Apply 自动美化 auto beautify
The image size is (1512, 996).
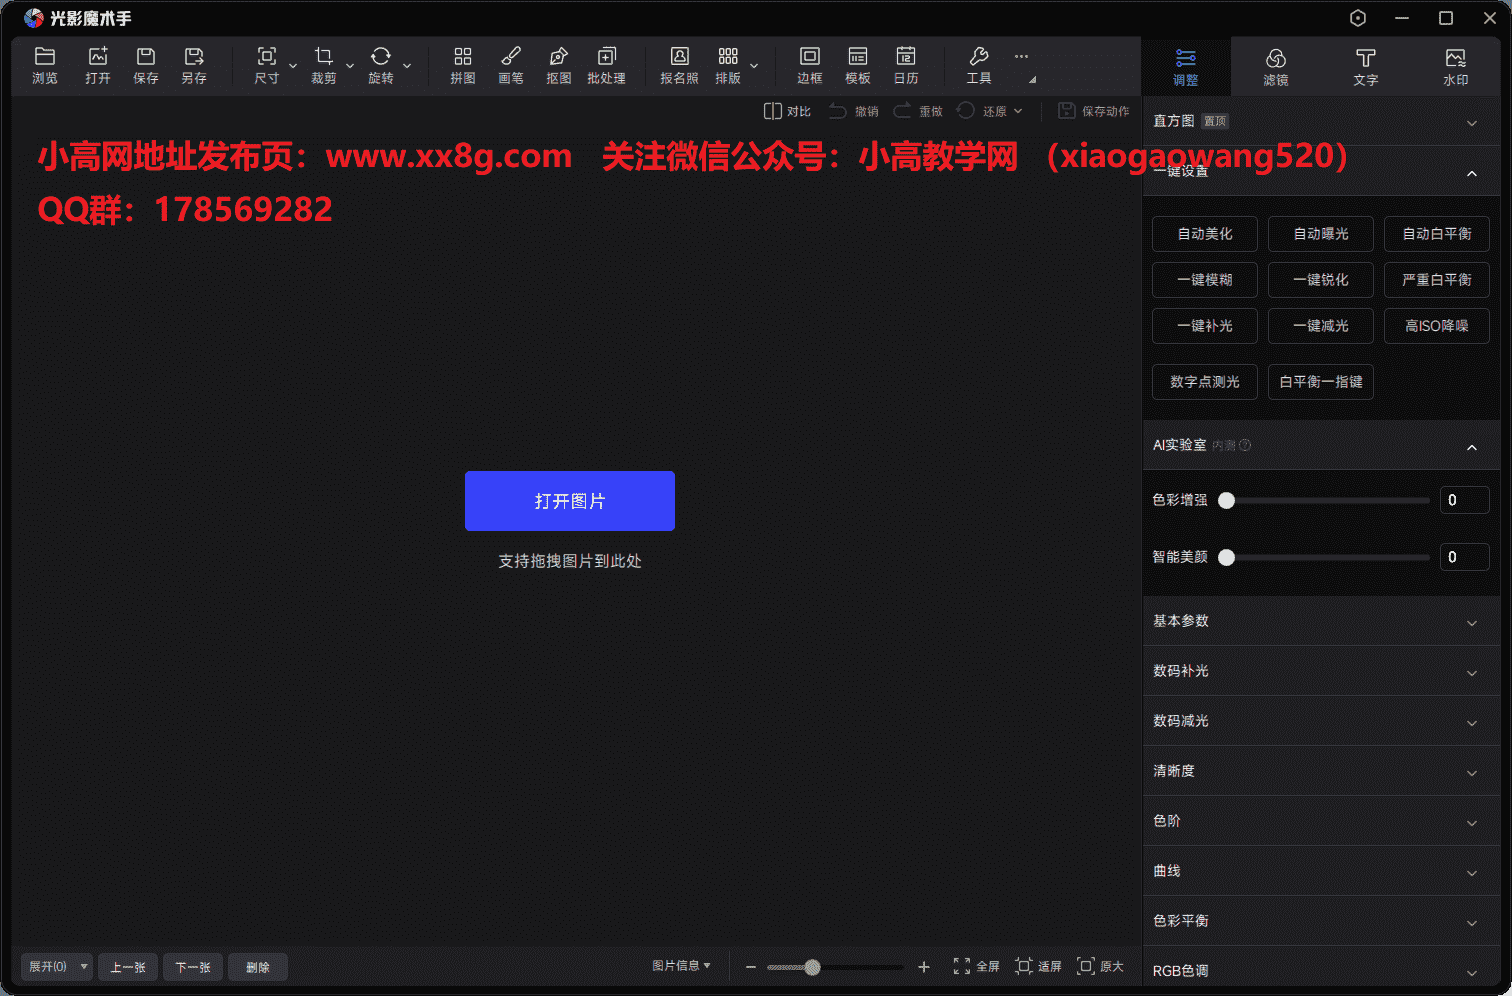pyautogui.click(x=1205, y=234)
